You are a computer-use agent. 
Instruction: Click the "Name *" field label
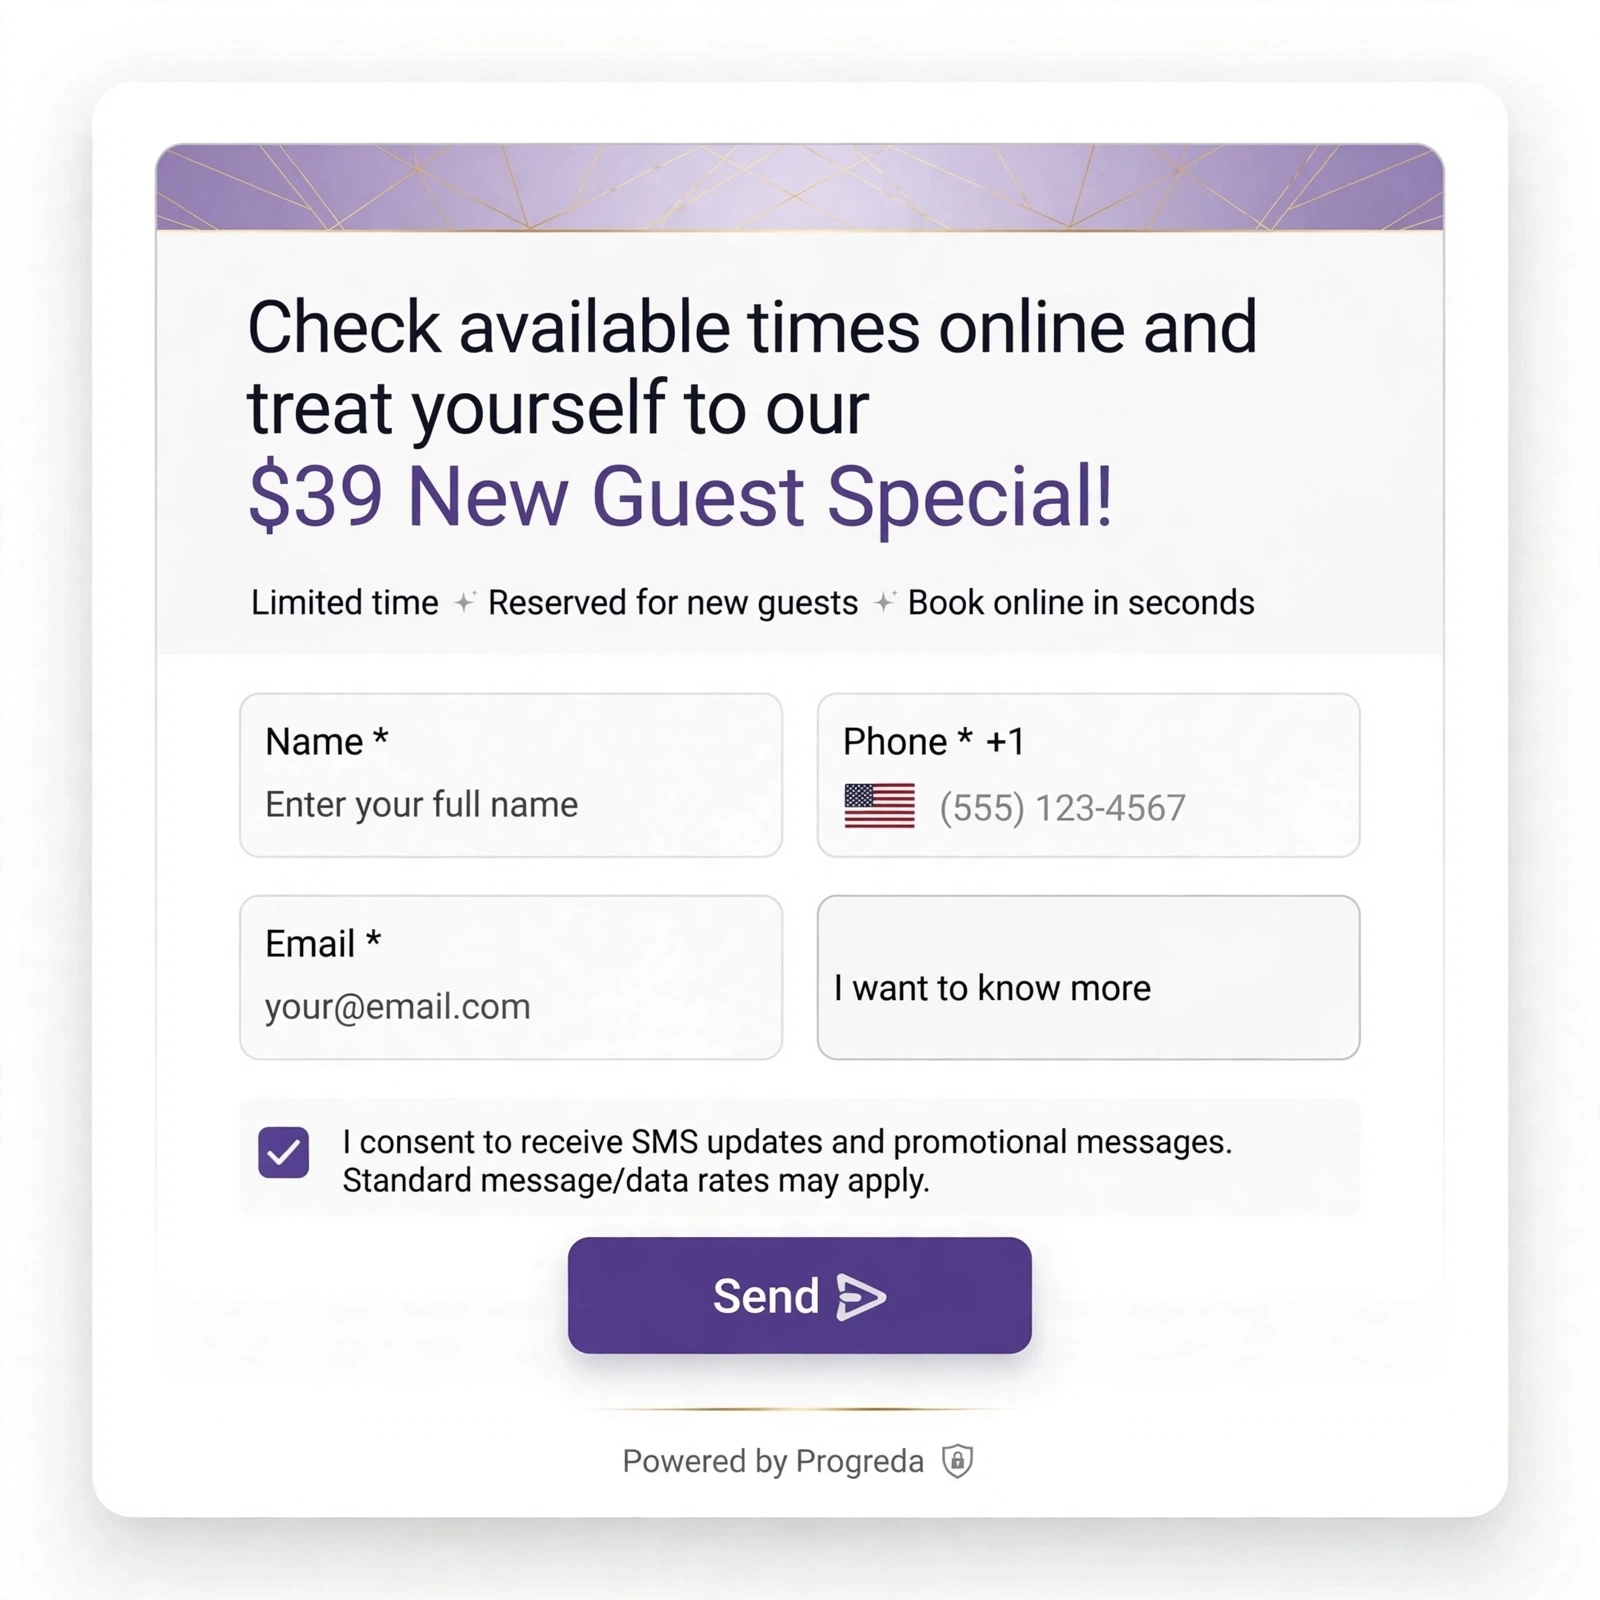[x=326, y=742]
